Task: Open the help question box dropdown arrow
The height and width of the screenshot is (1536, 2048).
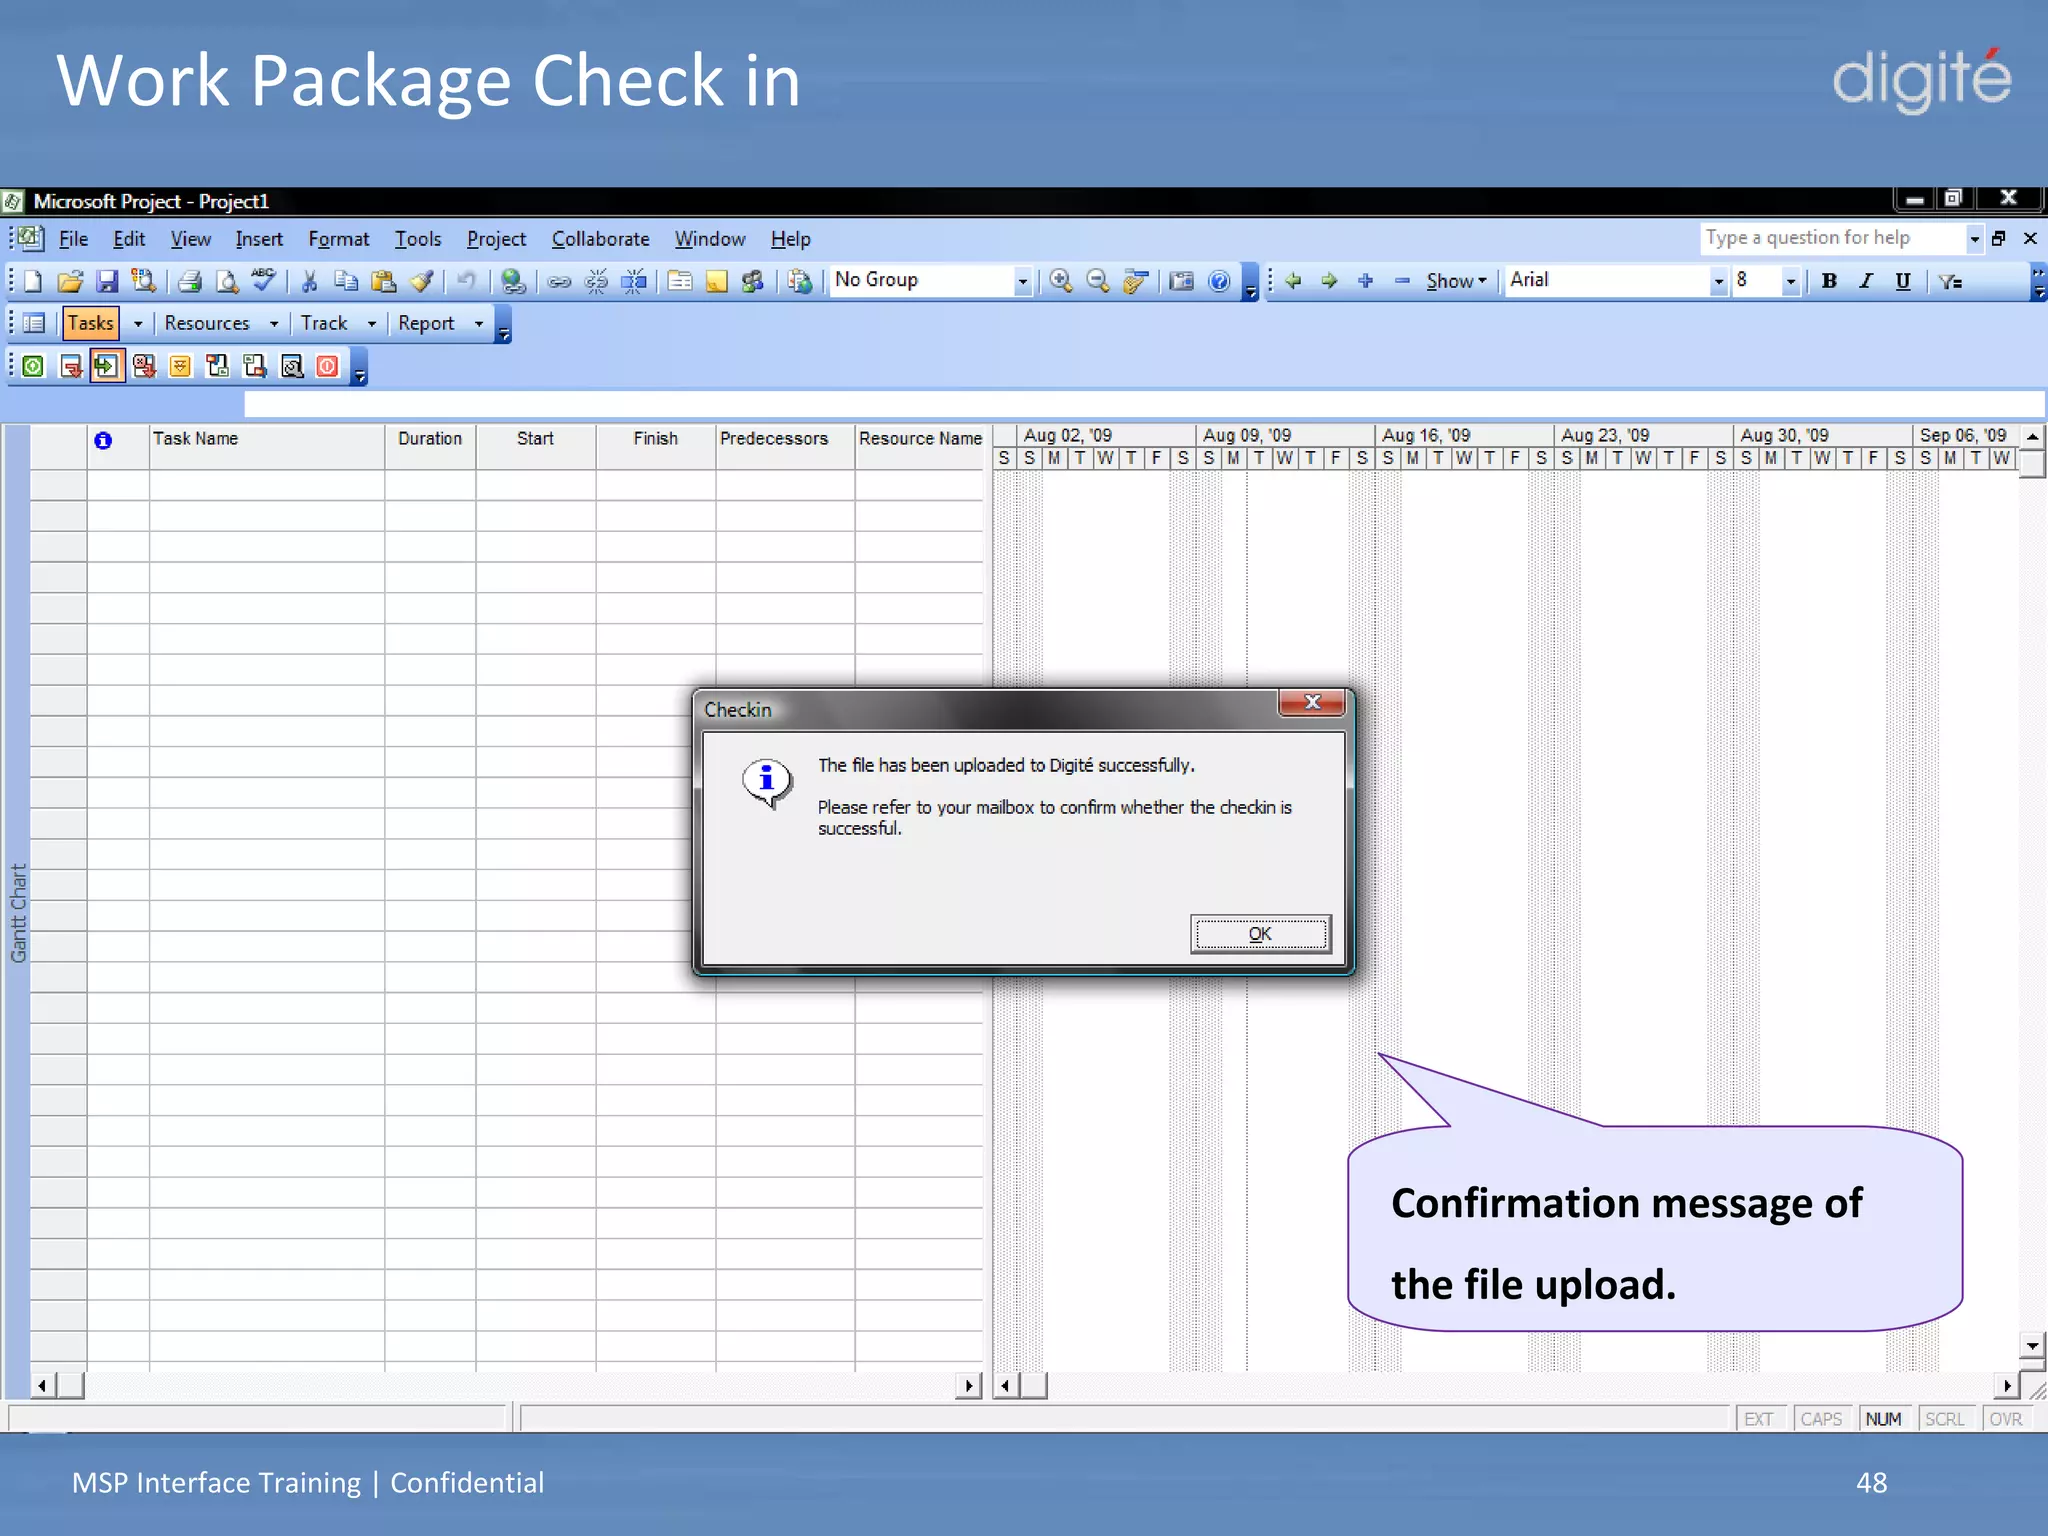Action: click(x=1974, y=238)
